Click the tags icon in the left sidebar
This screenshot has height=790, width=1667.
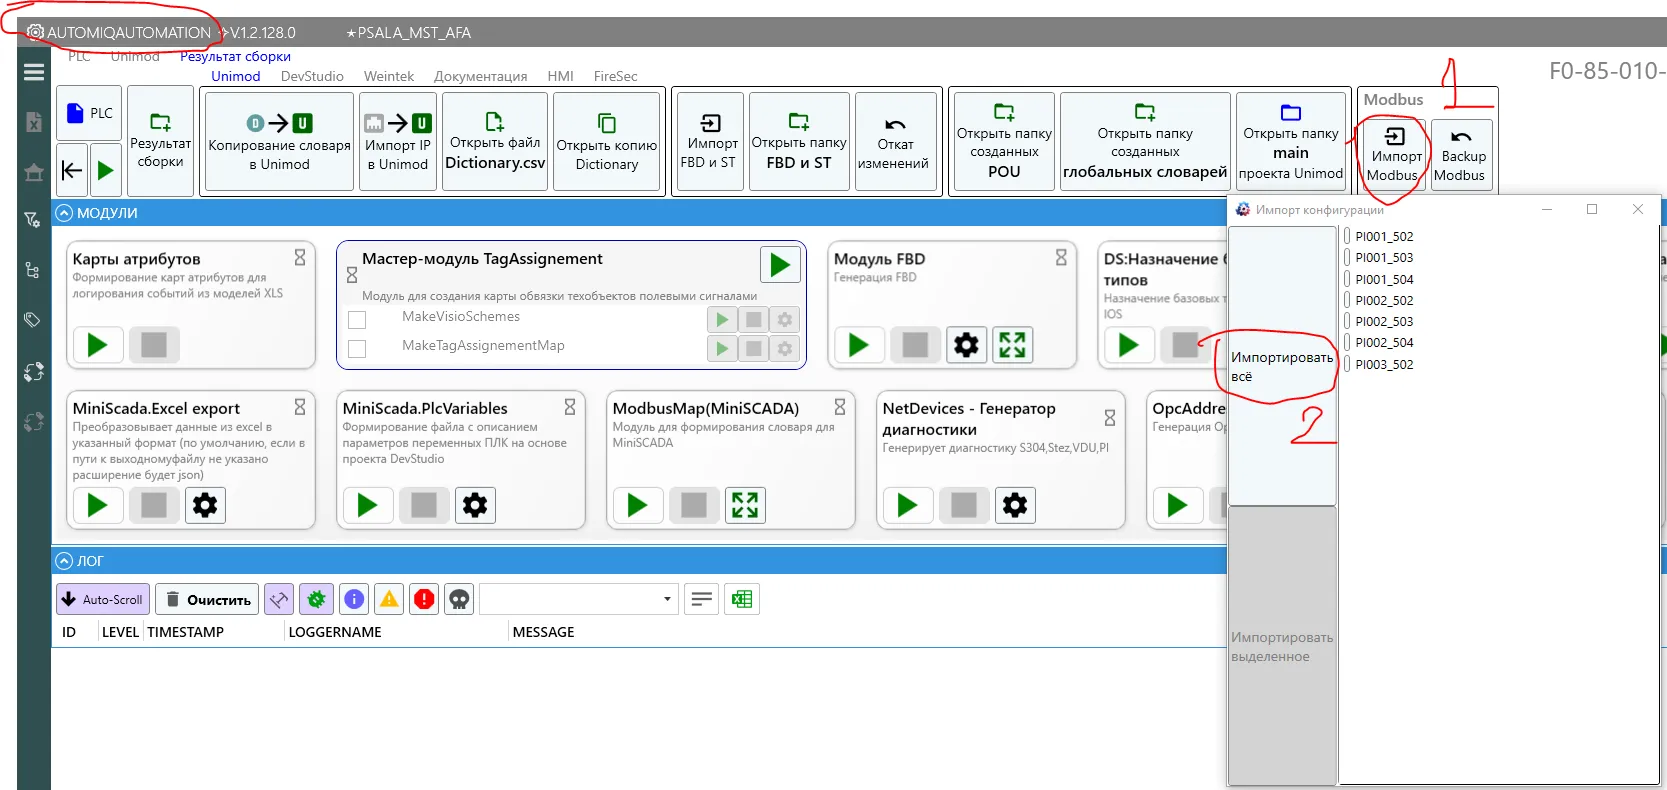click(33, 320)
